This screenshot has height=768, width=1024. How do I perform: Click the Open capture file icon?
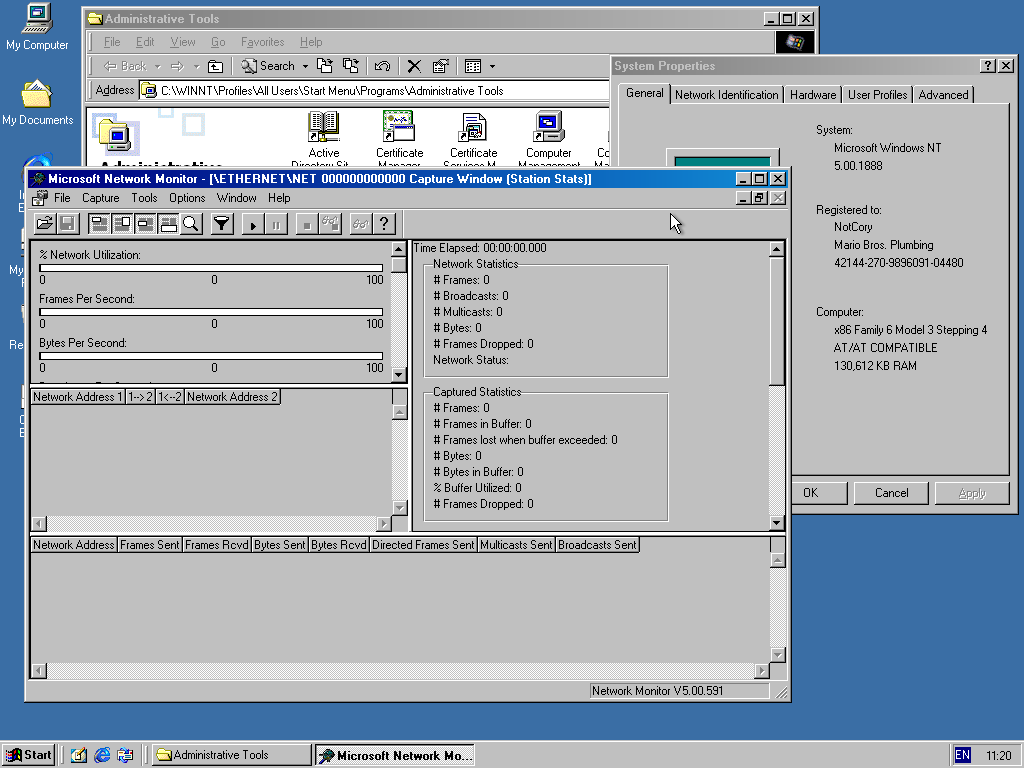tap(44, 224)
